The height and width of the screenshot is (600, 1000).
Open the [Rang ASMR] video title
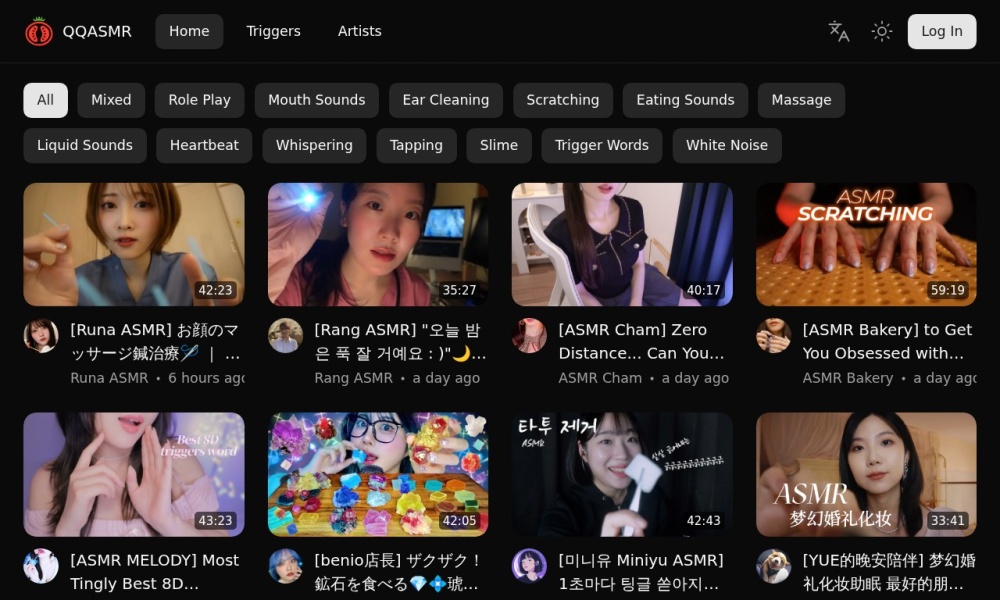[x=400, y=342]
